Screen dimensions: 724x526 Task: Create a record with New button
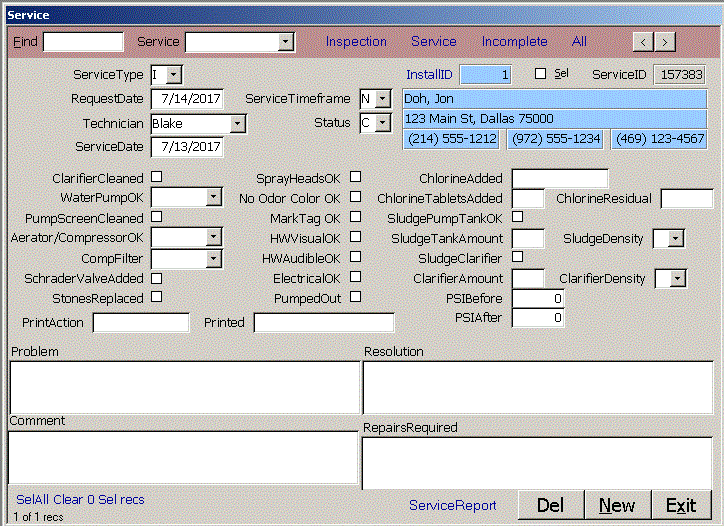click(617, 505)
